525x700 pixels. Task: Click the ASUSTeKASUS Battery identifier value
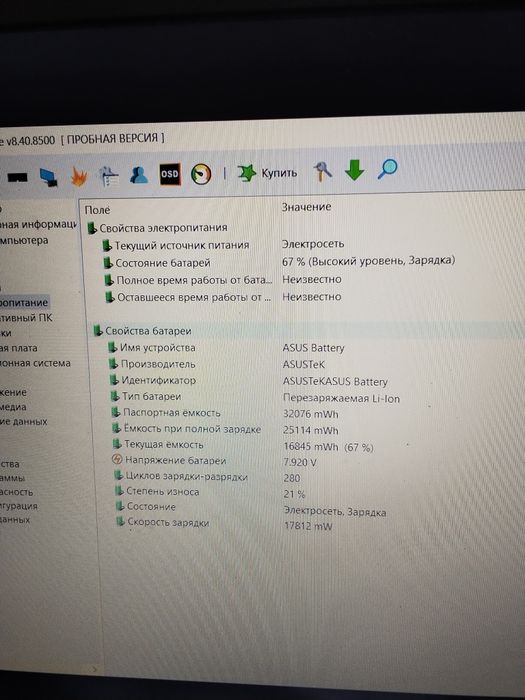335,382
